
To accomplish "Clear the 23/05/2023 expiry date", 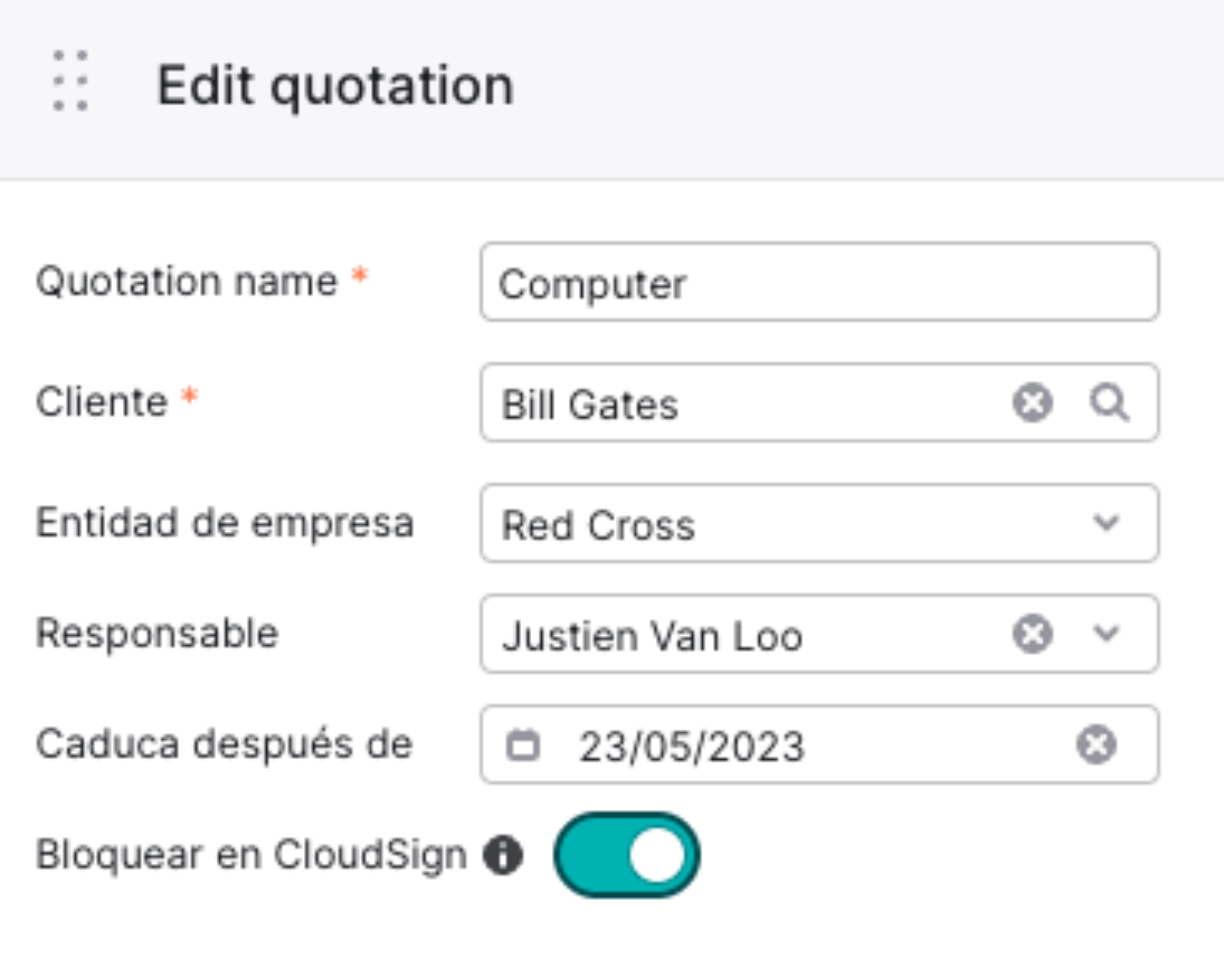I will pyautogui.click(x=1096, y=745).
